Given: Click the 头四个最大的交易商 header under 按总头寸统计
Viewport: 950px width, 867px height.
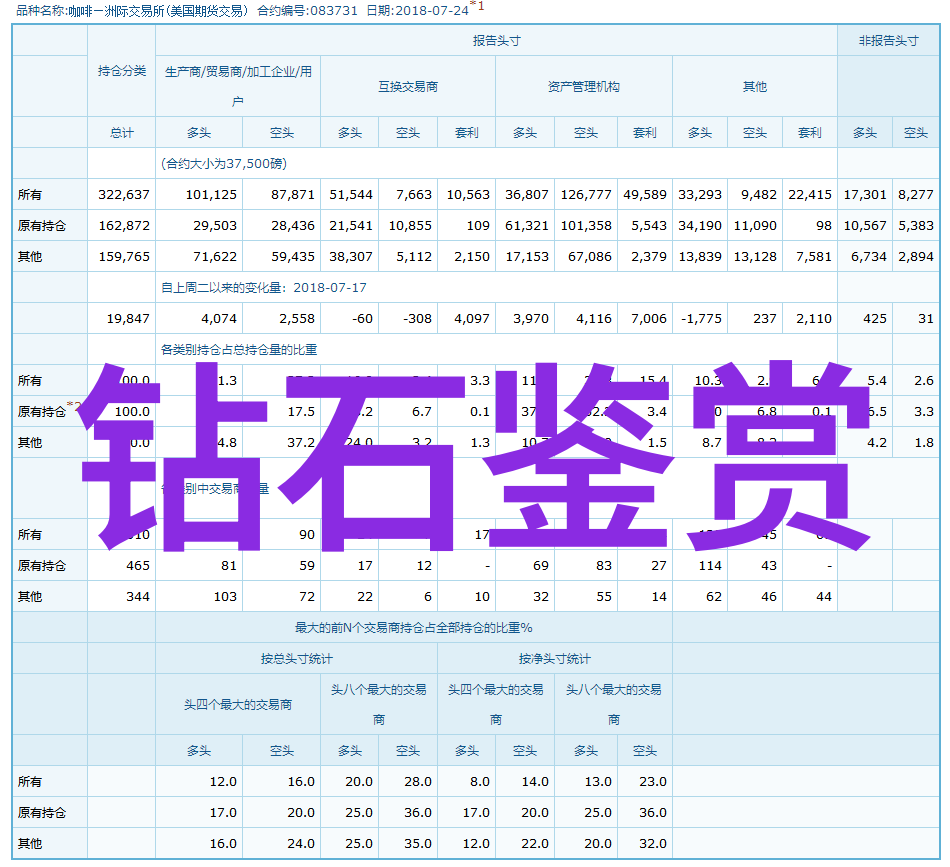Looking at the screenshot, I should click(x=238, y=704).
